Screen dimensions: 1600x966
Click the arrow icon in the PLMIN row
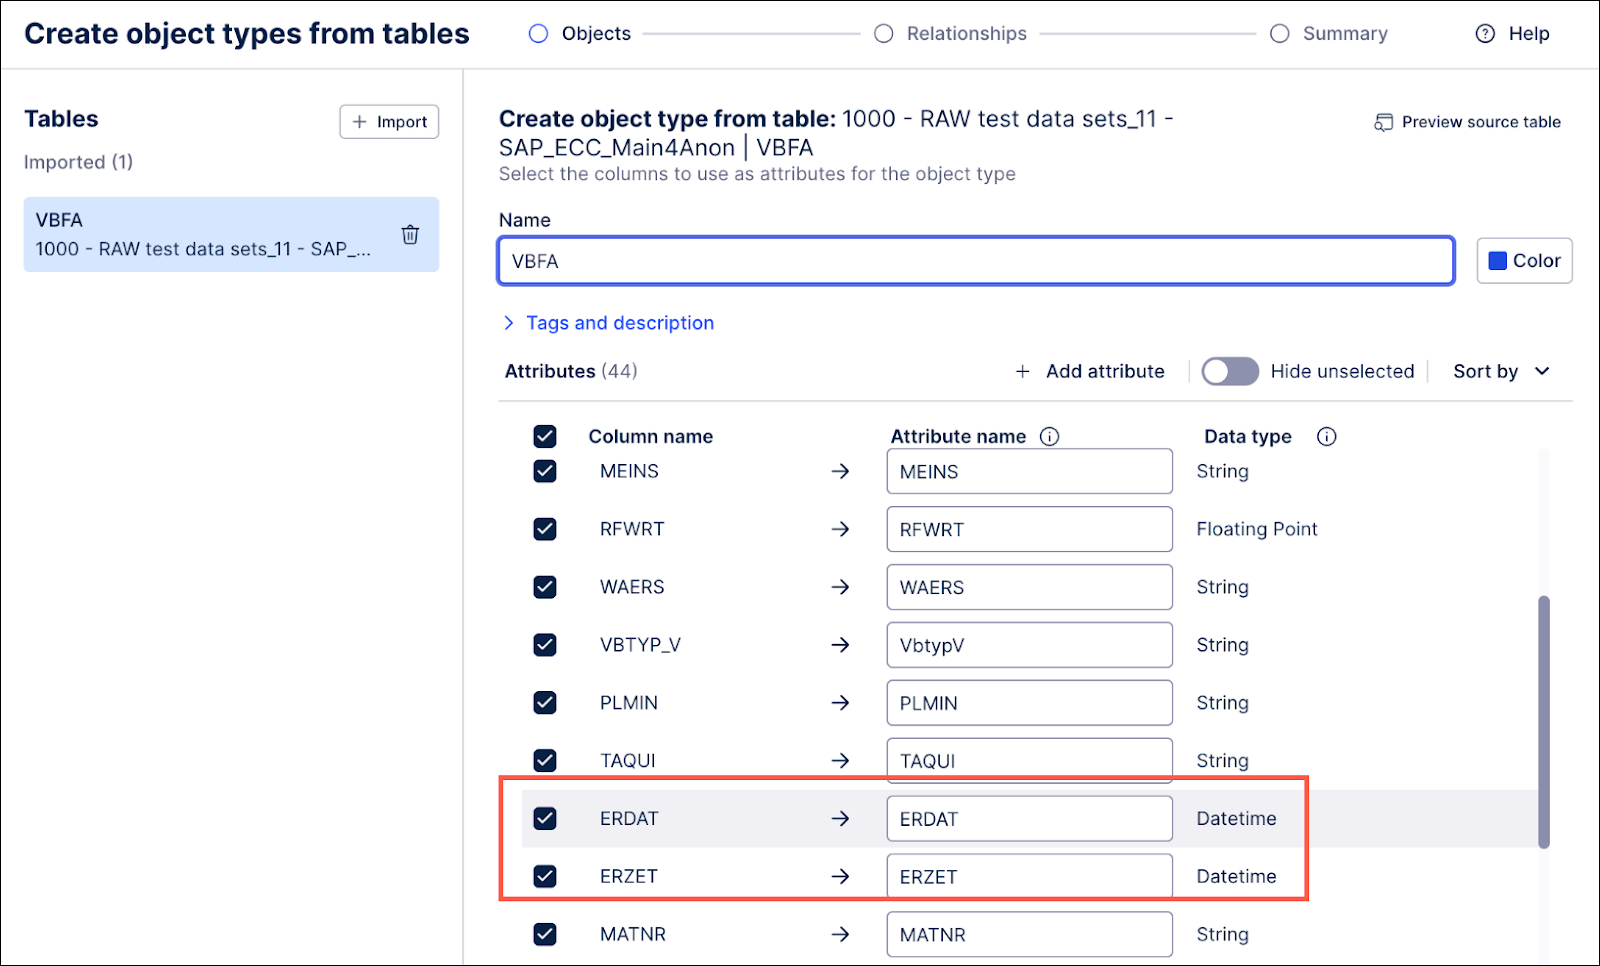[840, 703]
